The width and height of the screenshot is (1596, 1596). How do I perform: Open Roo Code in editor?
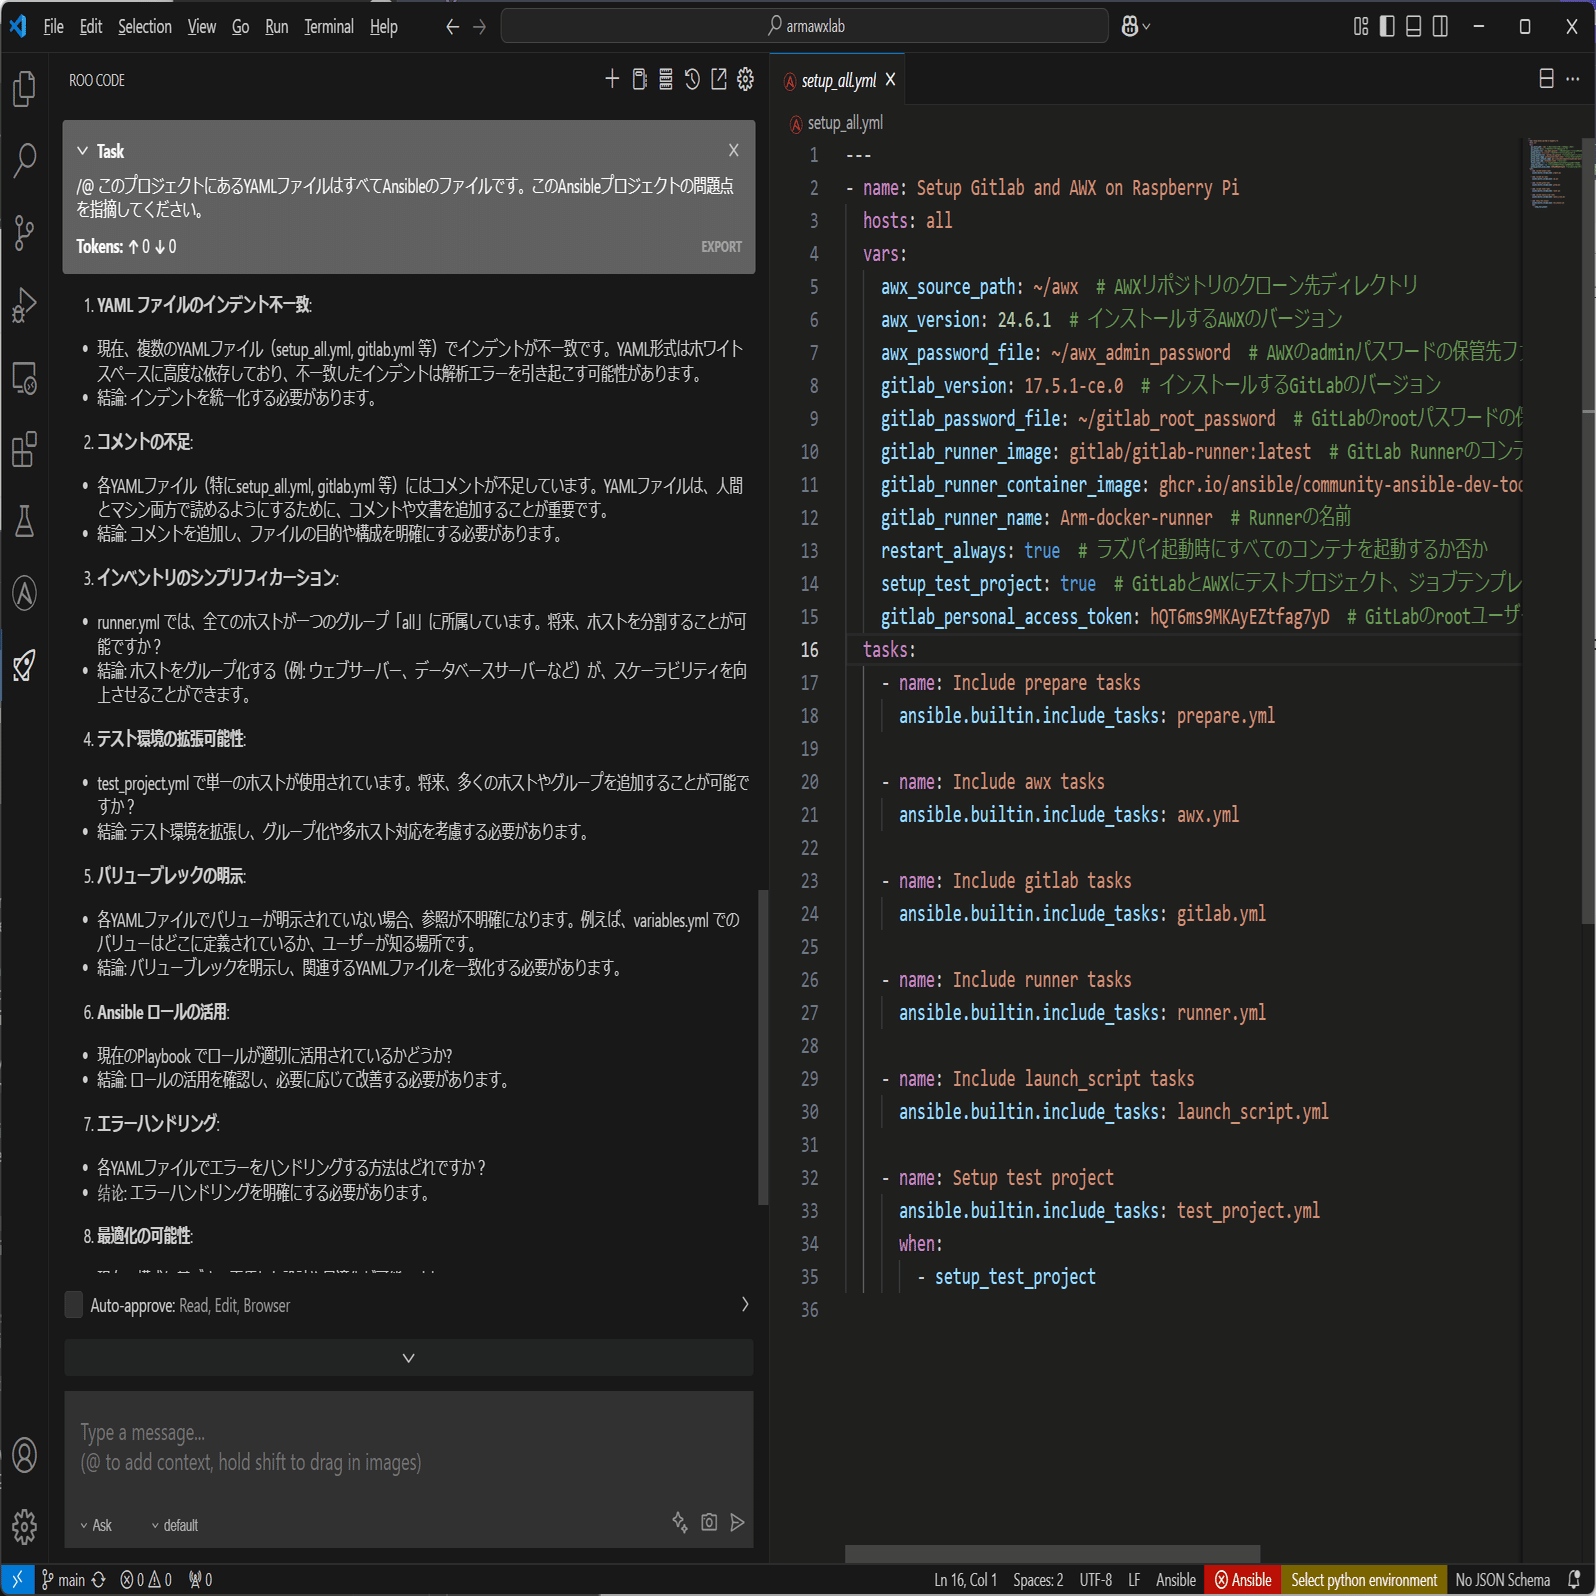[719, 79]
